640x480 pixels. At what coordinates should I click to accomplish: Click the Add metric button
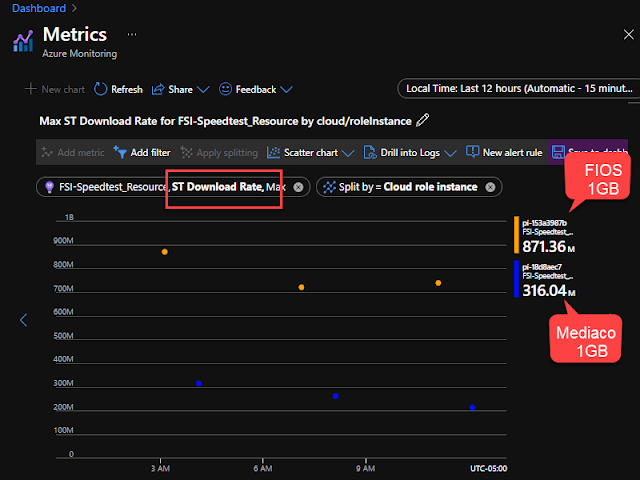click(x=73, y=153)
